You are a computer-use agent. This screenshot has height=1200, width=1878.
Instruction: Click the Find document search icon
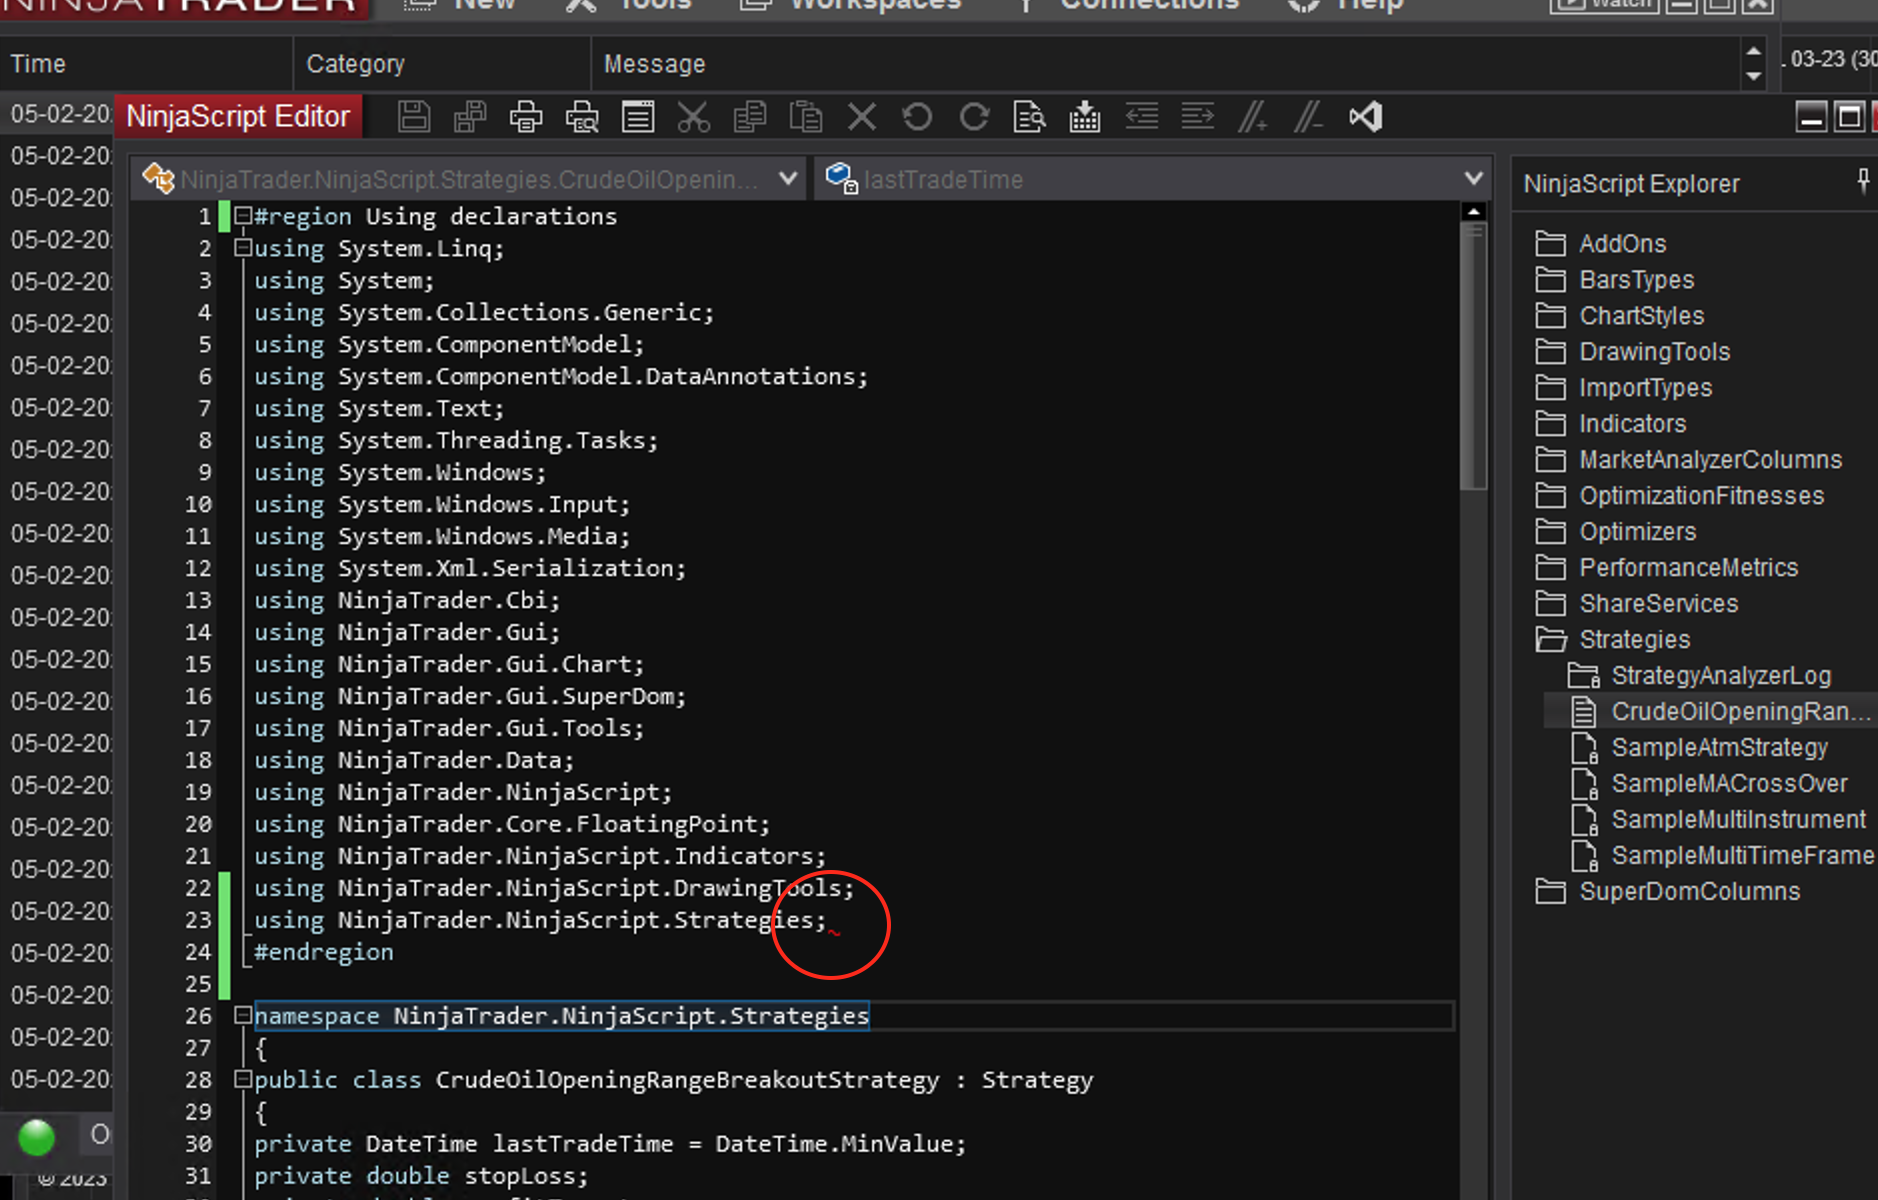[x=1029, y=117]
